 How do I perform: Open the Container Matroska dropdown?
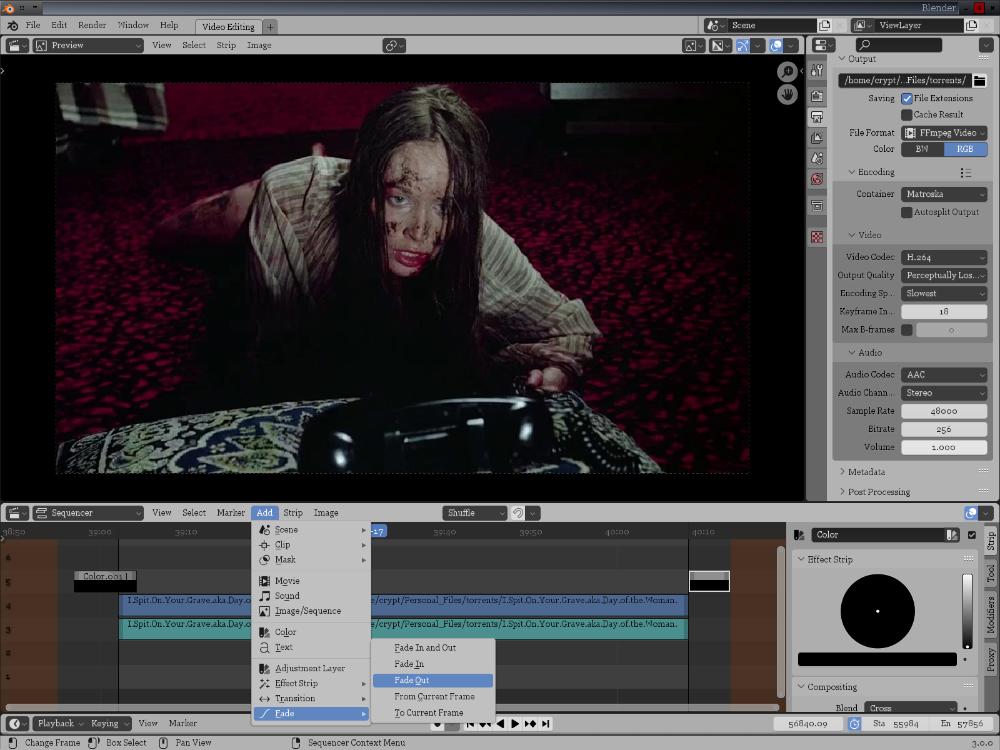(945, 194)
